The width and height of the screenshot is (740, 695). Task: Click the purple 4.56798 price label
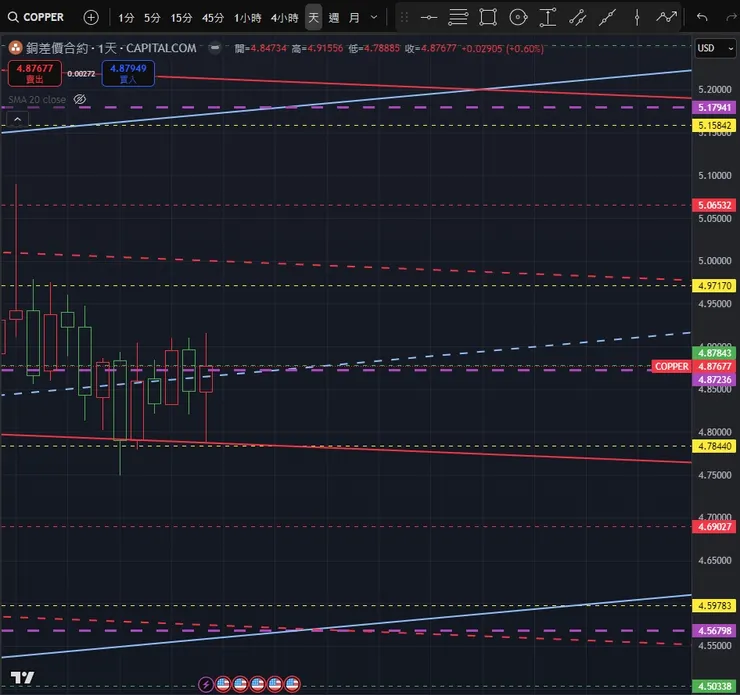click(714, 631)
